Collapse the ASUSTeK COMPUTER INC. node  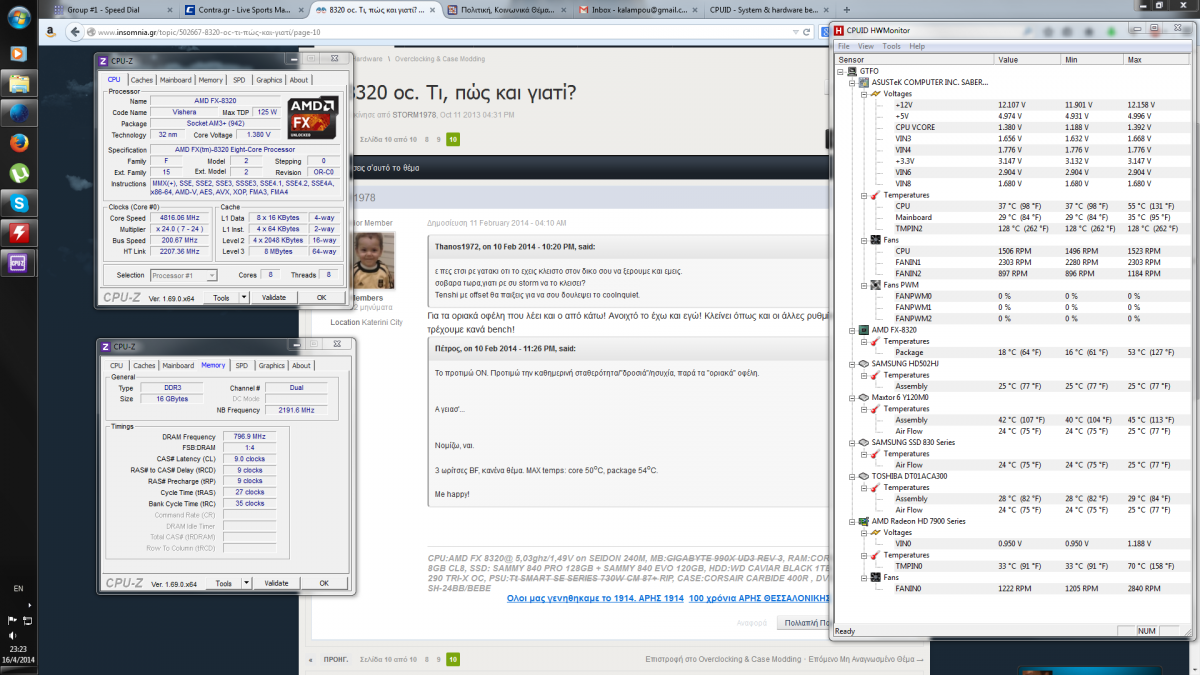(x=852, y=83)
